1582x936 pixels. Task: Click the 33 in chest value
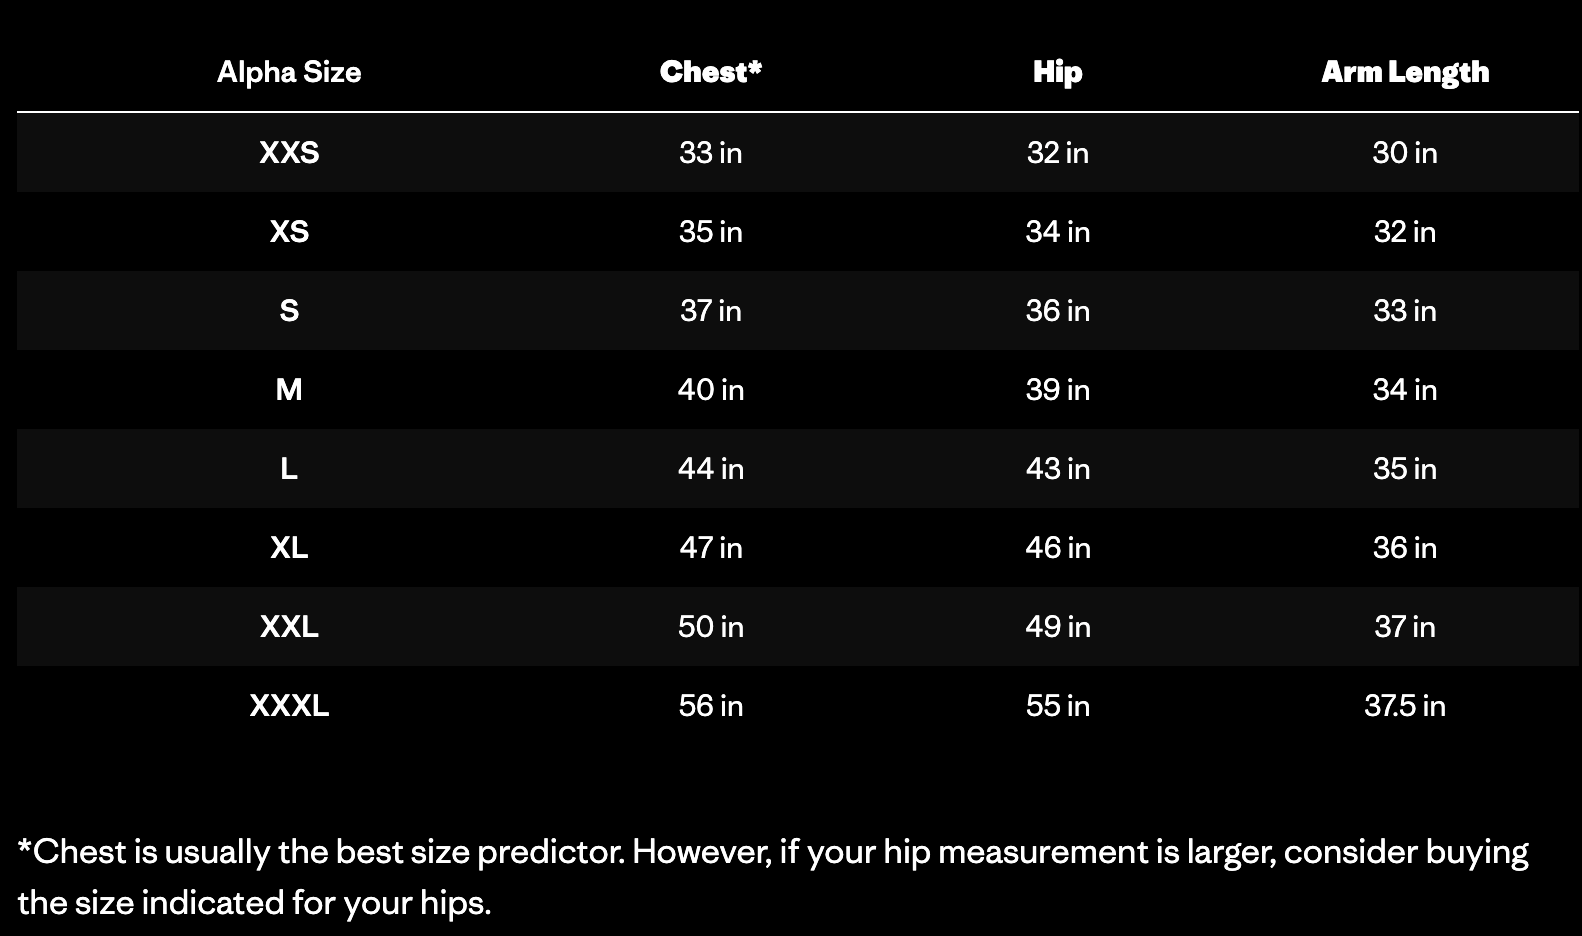(710, 152)
